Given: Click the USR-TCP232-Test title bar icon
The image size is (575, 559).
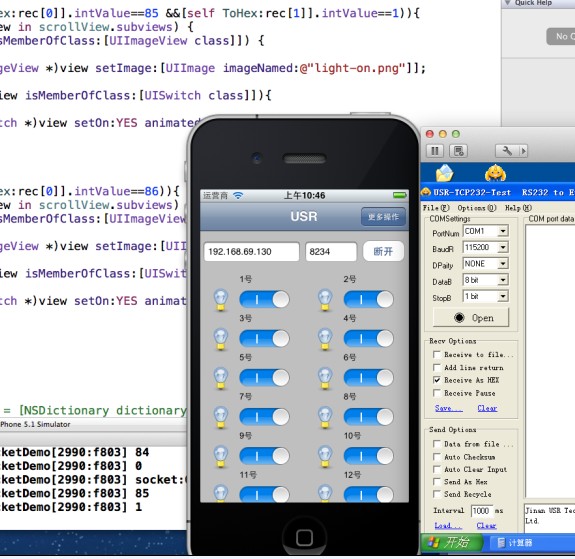Looking at the screenshot, I should click(x=426, y=192).
